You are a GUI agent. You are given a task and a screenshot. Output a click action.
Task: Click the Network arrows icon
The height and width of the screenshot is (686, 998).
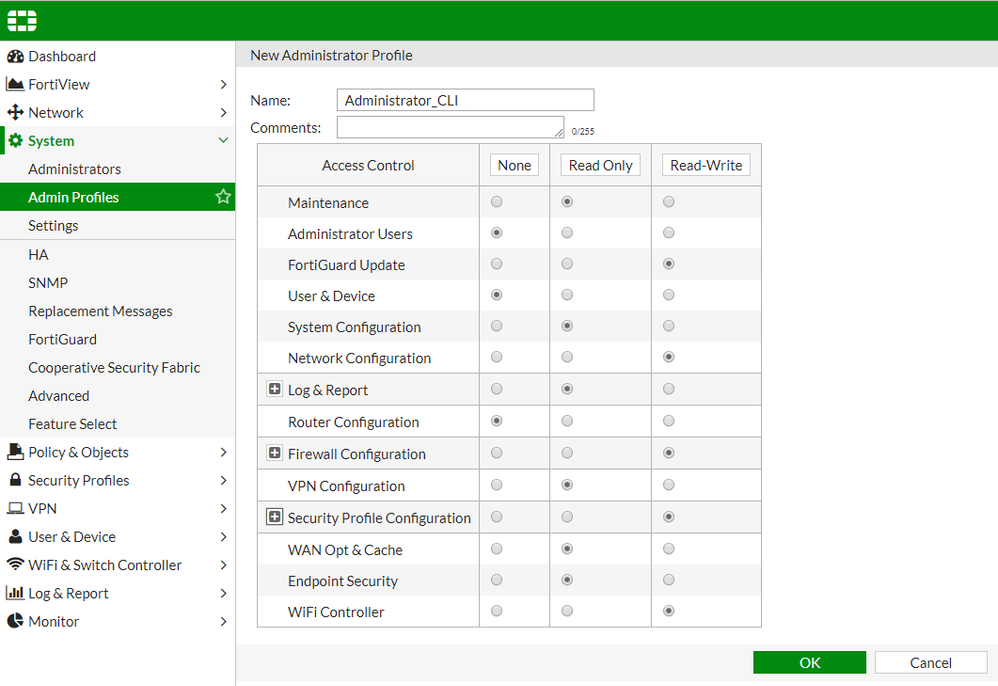point(15,112)
